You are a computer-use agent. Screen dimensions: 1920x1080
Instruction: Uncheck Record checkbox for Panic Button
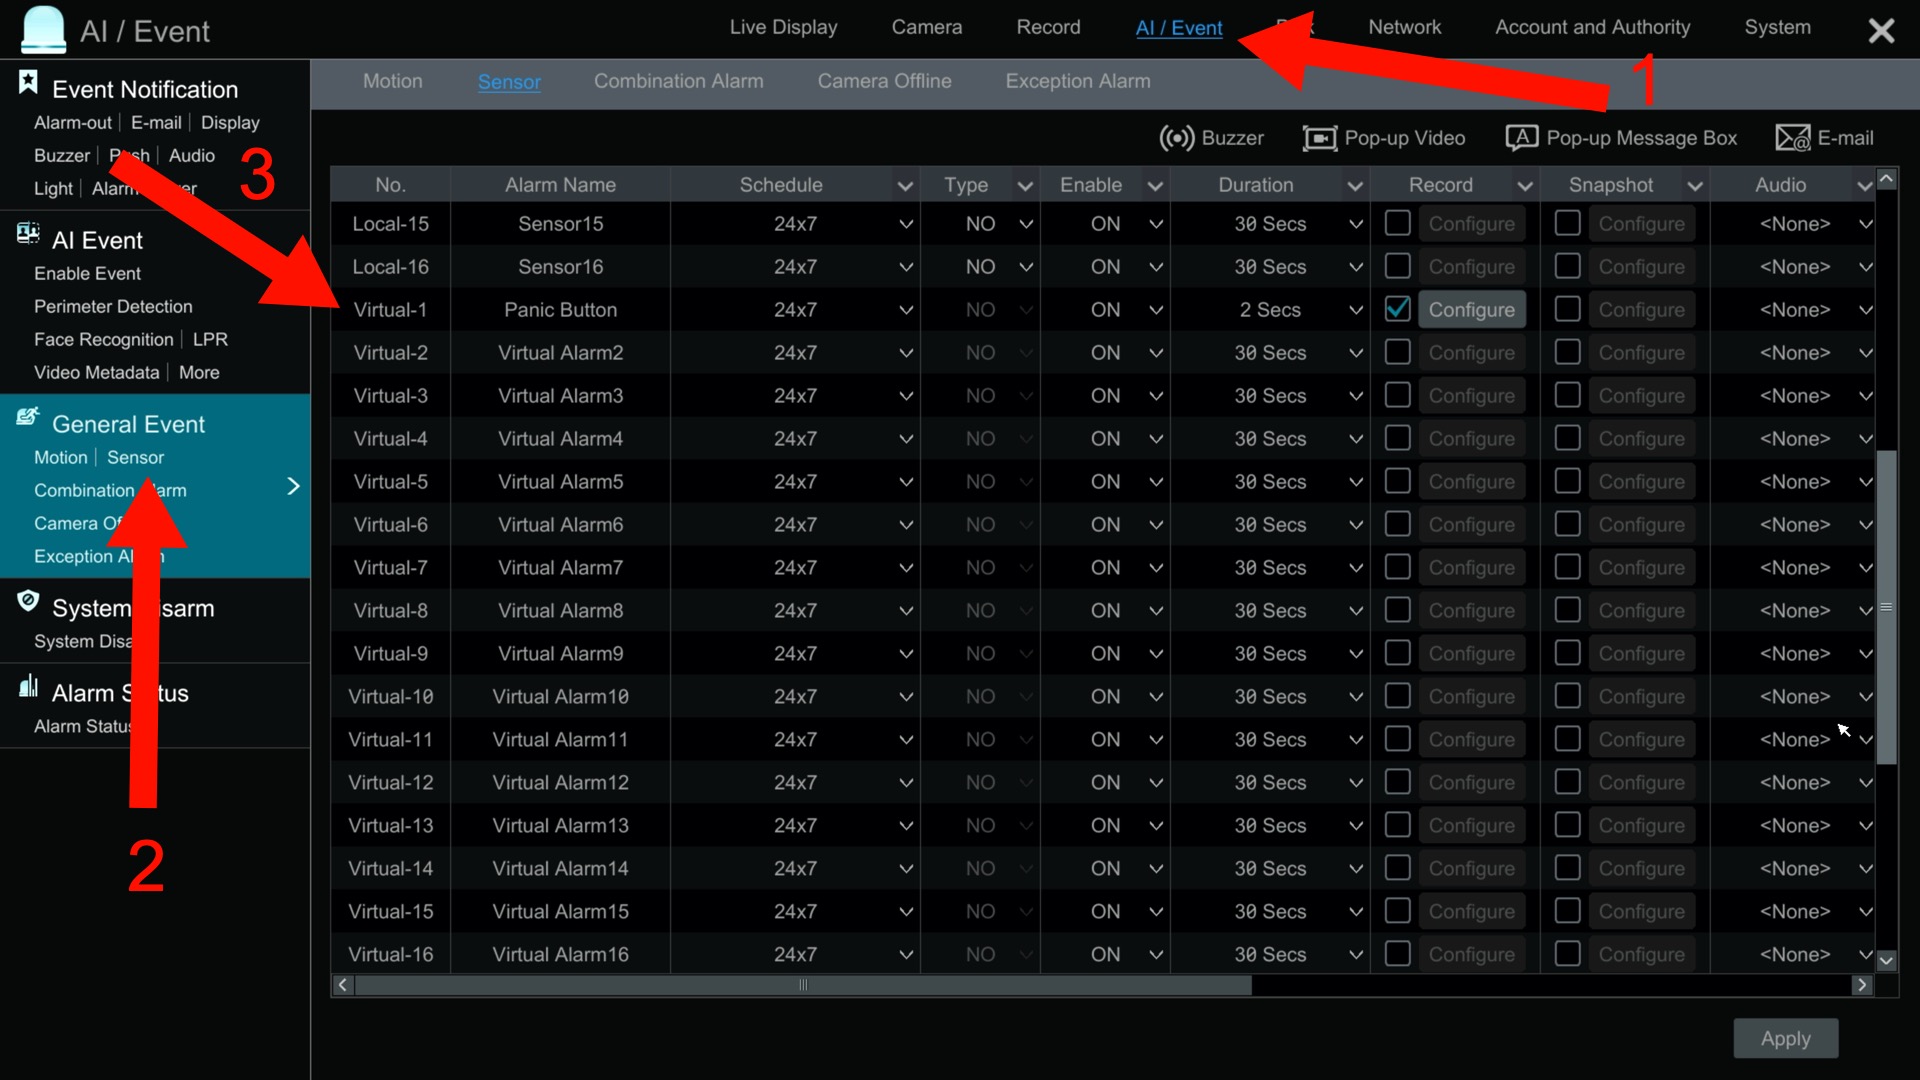point(1397,309)
